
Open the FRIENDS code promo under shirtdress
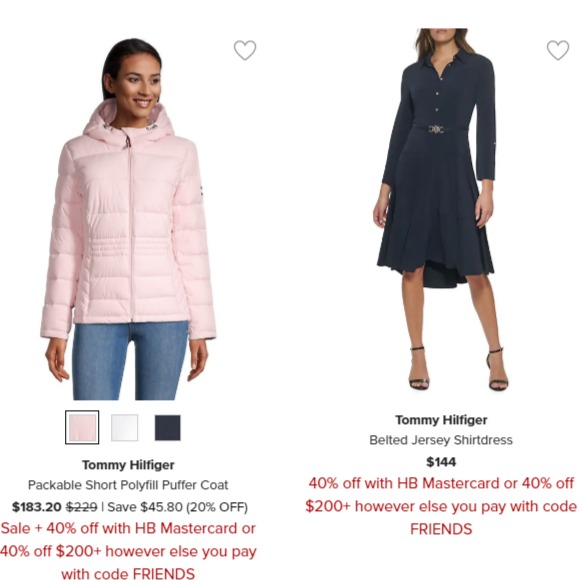pos(441,506)
